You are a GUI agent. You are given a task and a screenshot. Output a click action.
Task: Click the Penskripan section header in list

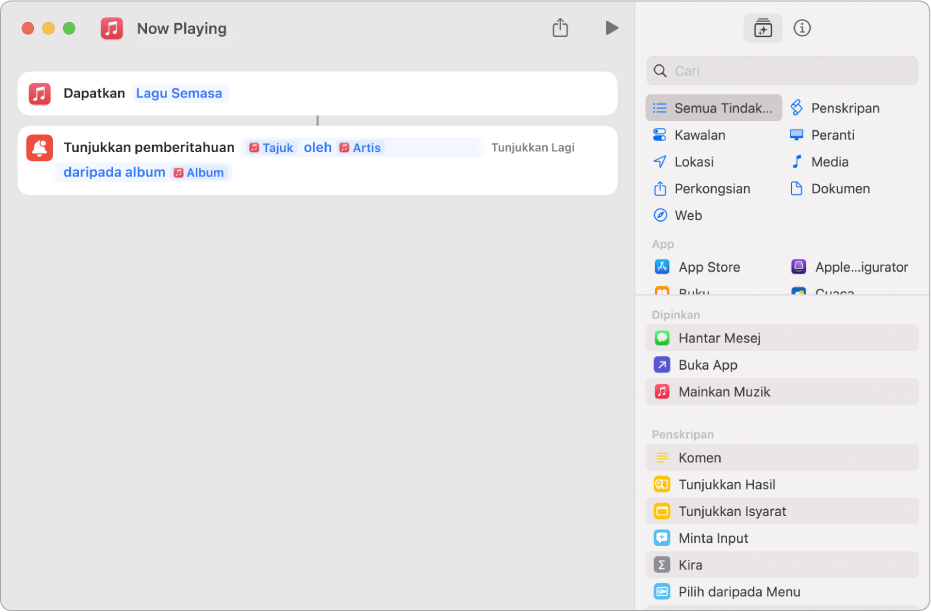[682, 435]
